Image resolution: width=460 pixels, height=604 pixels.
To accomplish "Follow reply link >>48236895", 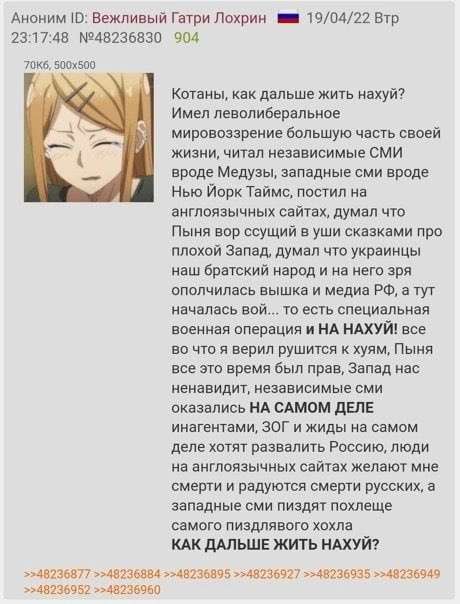I will click(x=197, y=574).
